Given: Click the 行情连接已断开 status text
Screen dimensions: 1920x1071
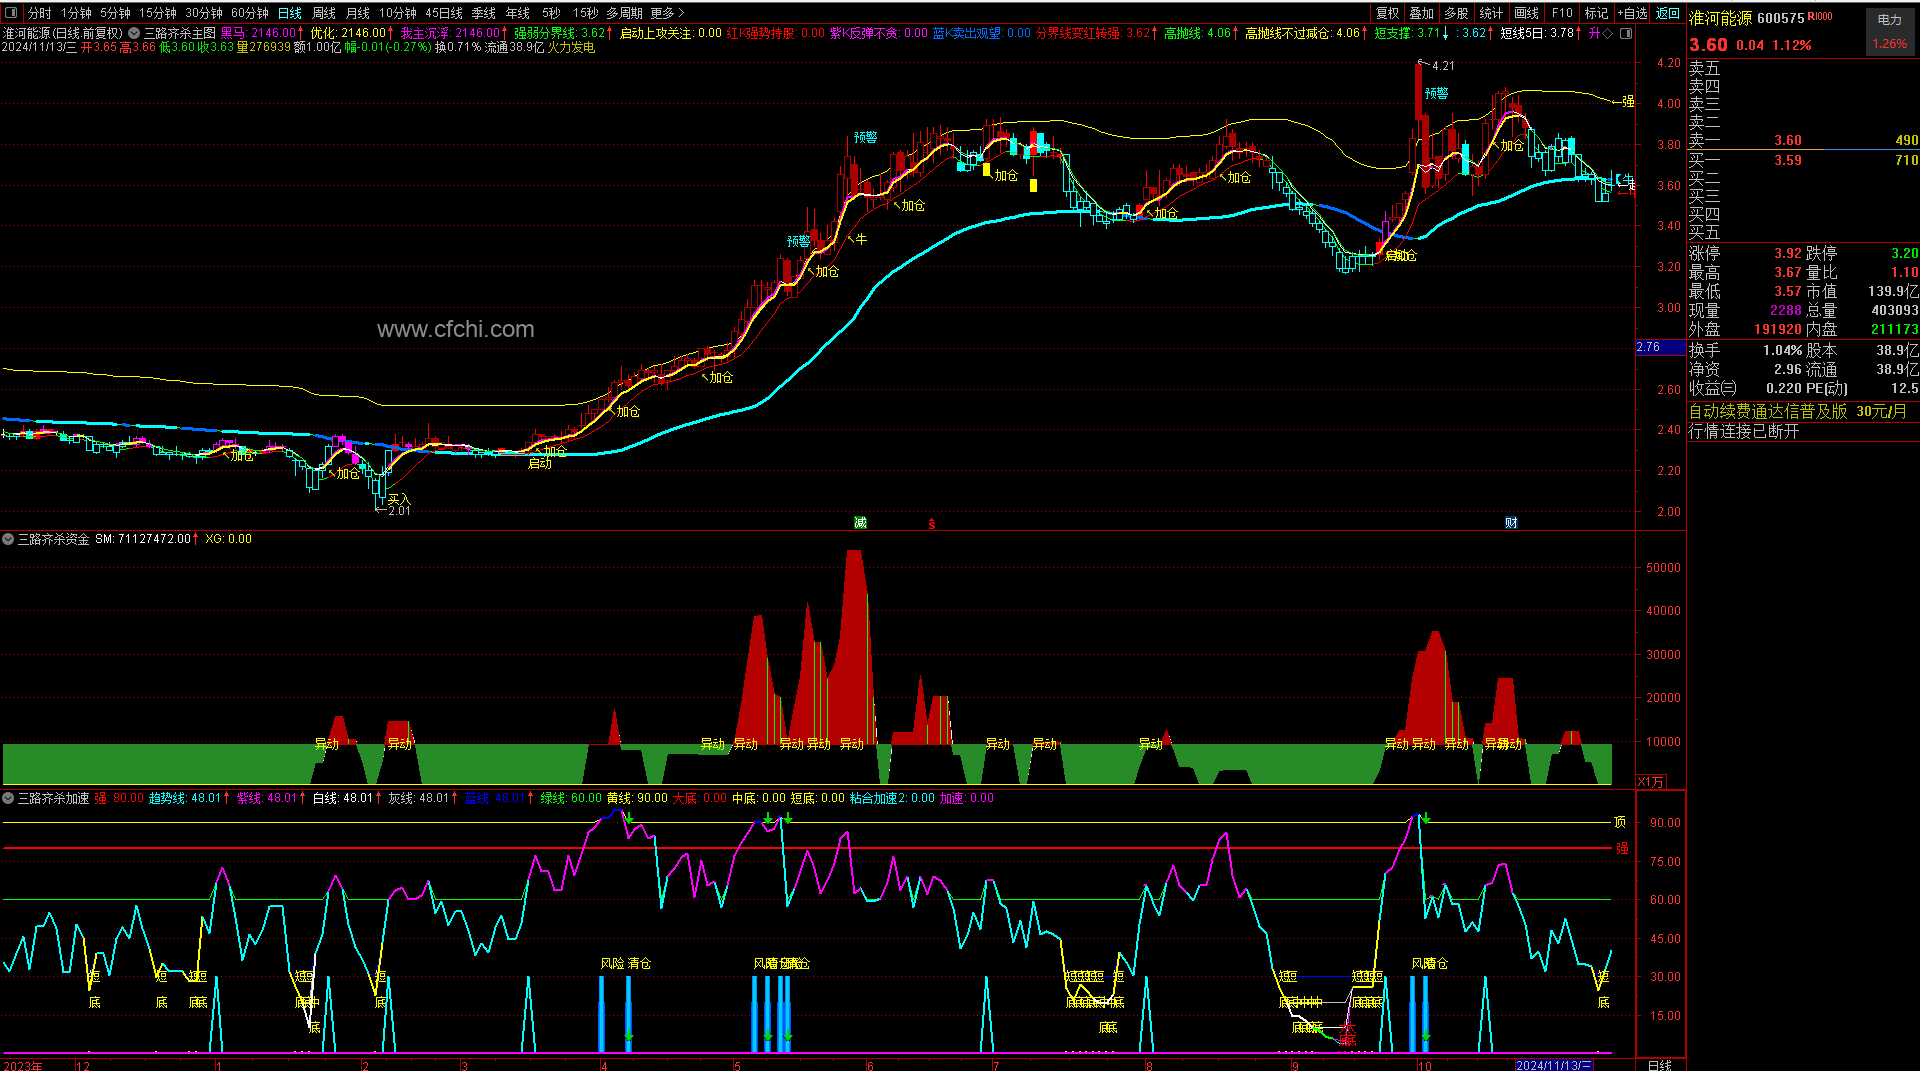Looking at the screenshot, I should click(1744, 431).
